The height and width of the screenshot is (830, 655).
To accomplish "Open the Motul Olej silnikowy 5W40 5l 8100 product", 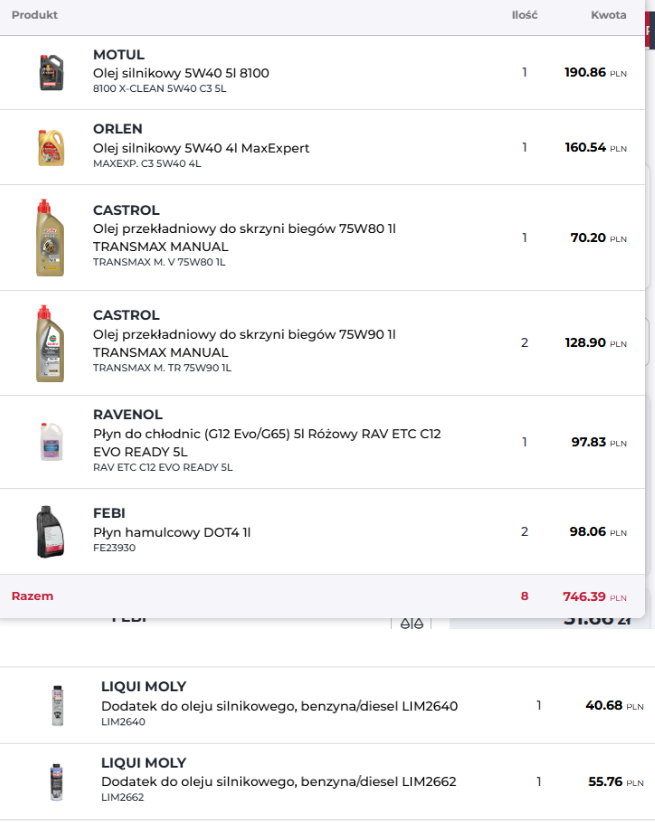I will click(x=180, y=73).
